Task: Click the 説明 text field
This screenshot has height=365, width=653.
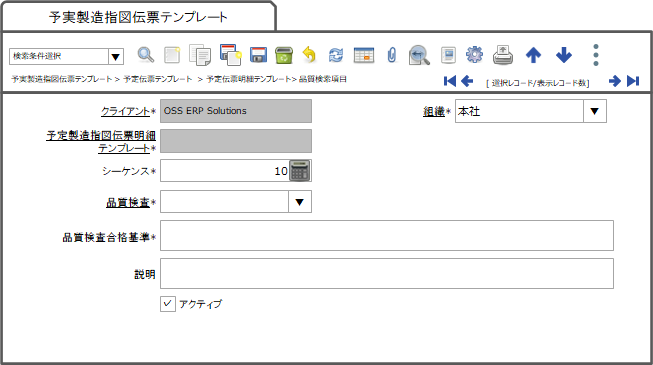Action: (387, 273)
